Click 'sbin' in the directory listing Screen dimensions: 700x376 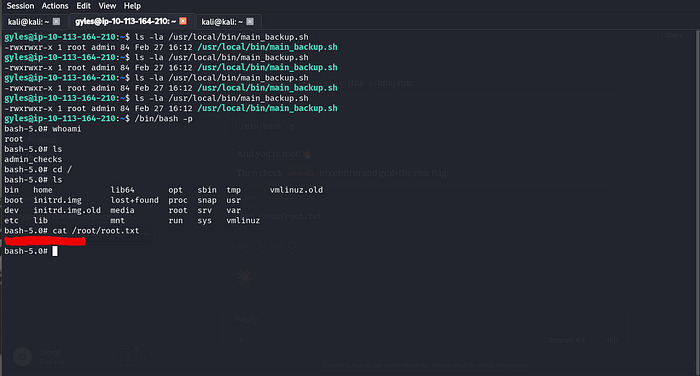[207, 190]
